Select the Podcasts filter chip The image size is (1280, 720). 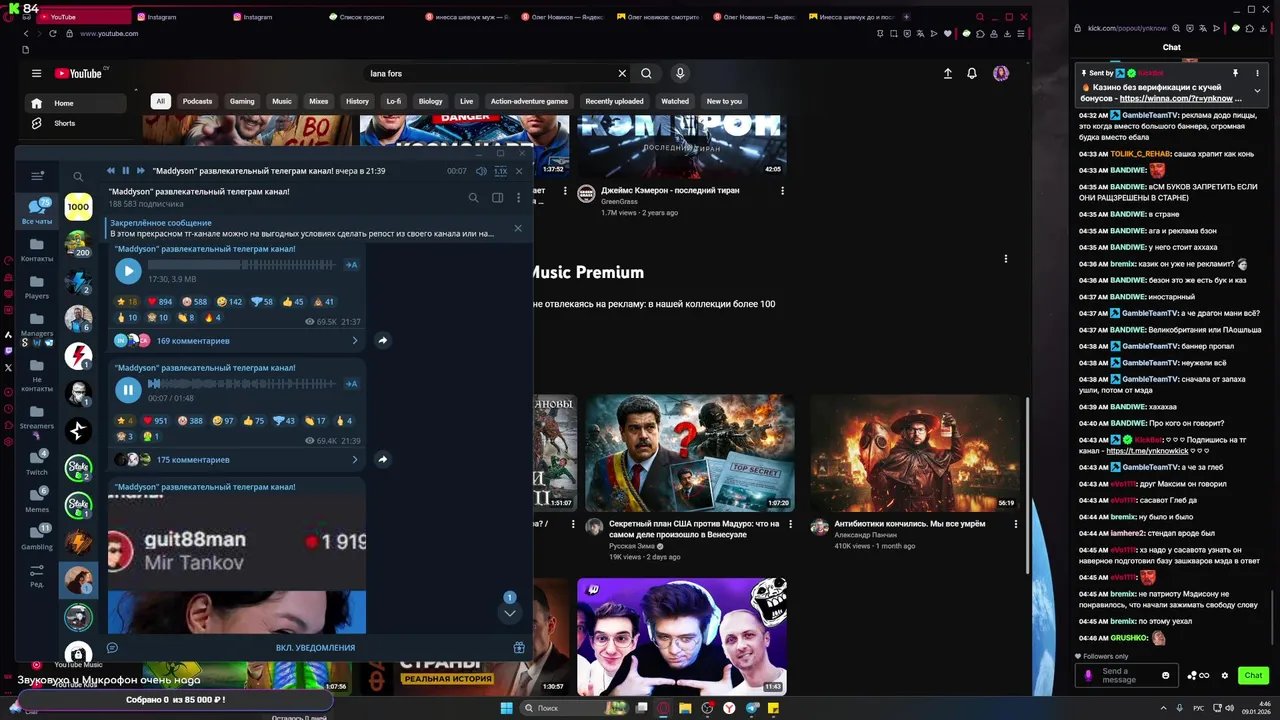tap(197, 101)
